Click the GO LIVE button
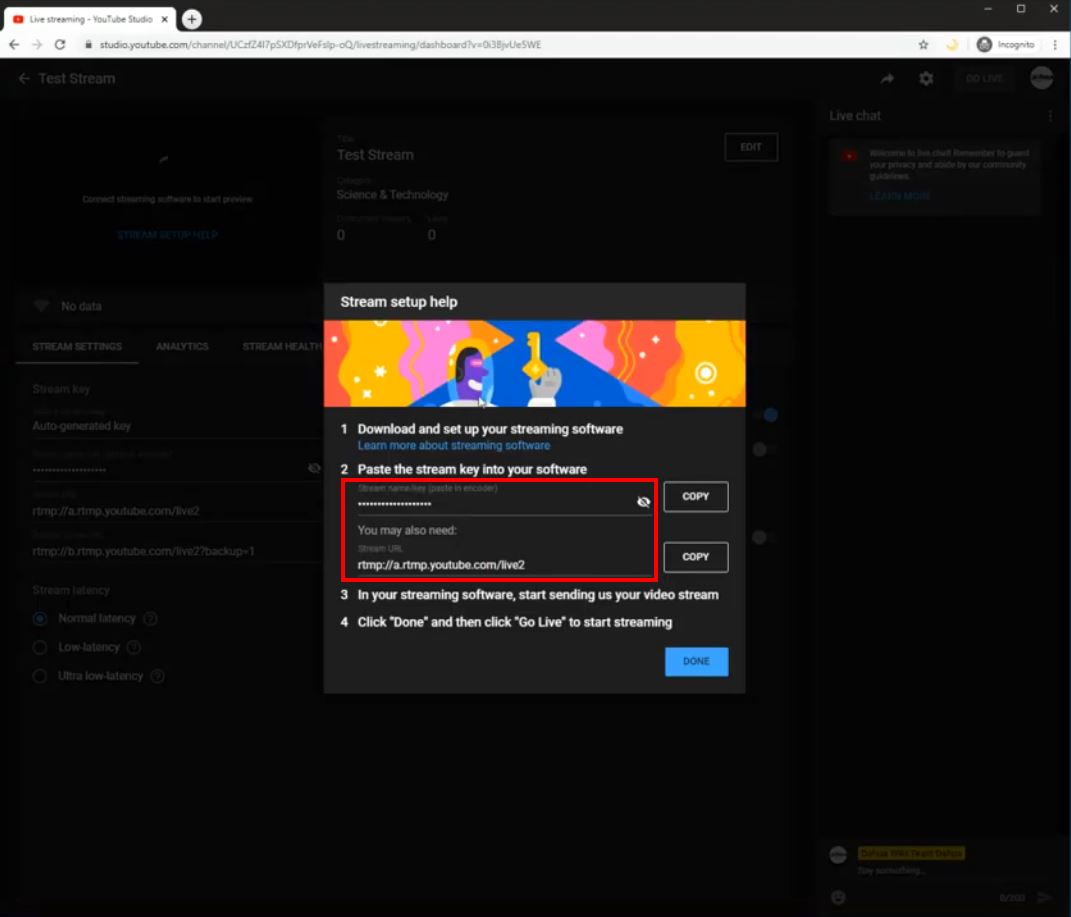1071x917 pixels. click(984, 79)
